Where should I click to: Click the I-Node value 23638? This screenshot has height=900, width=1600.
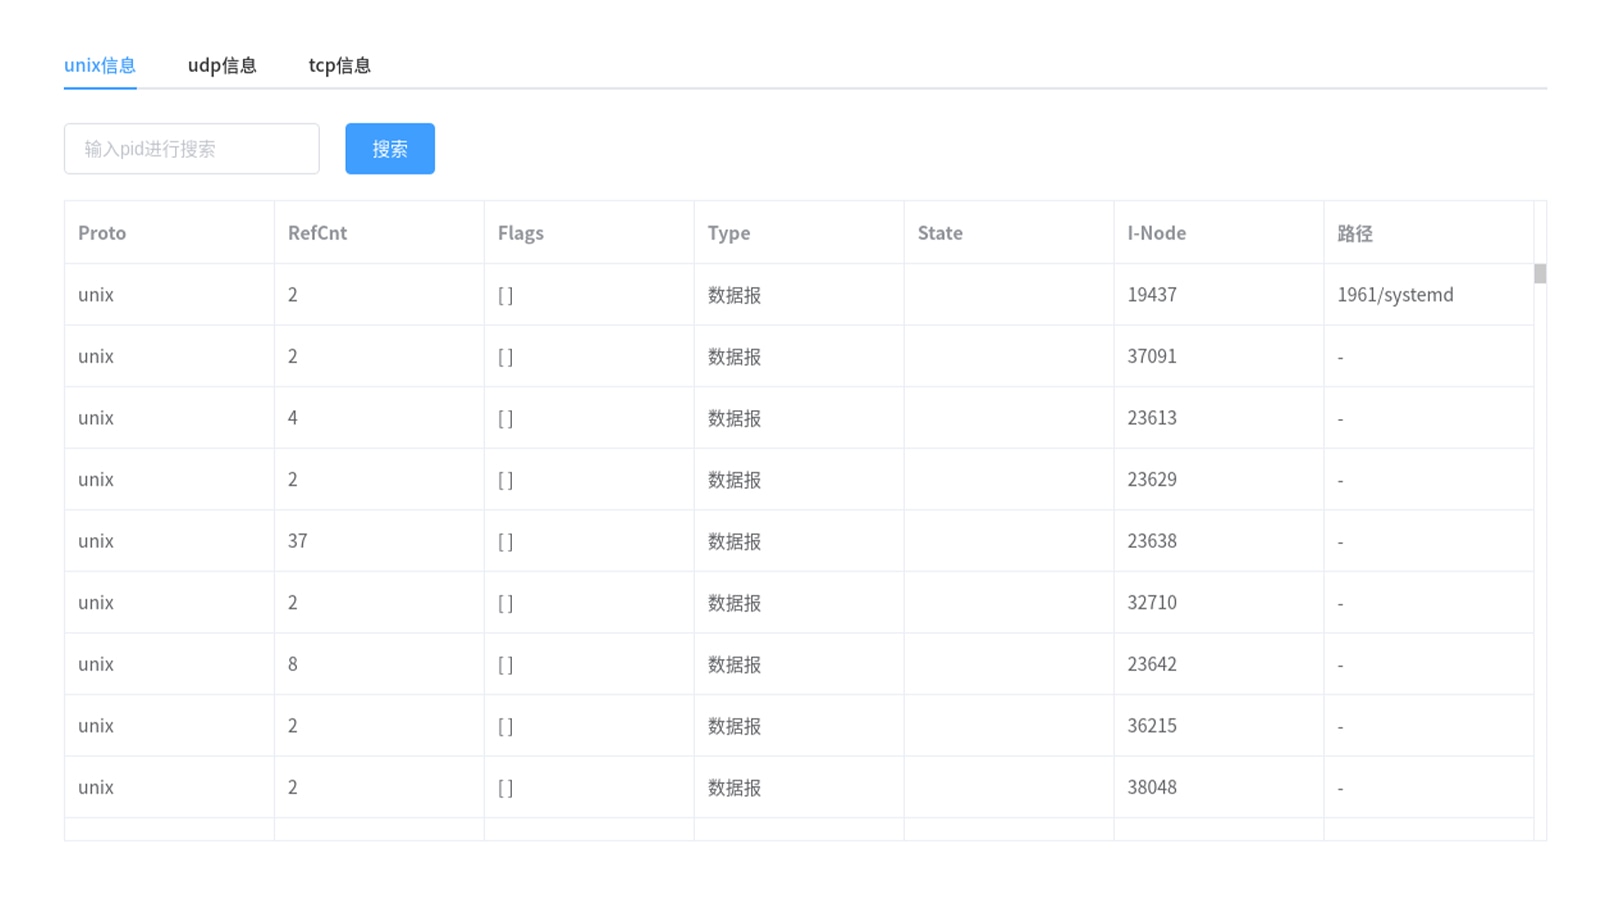tap(1152, 541)
